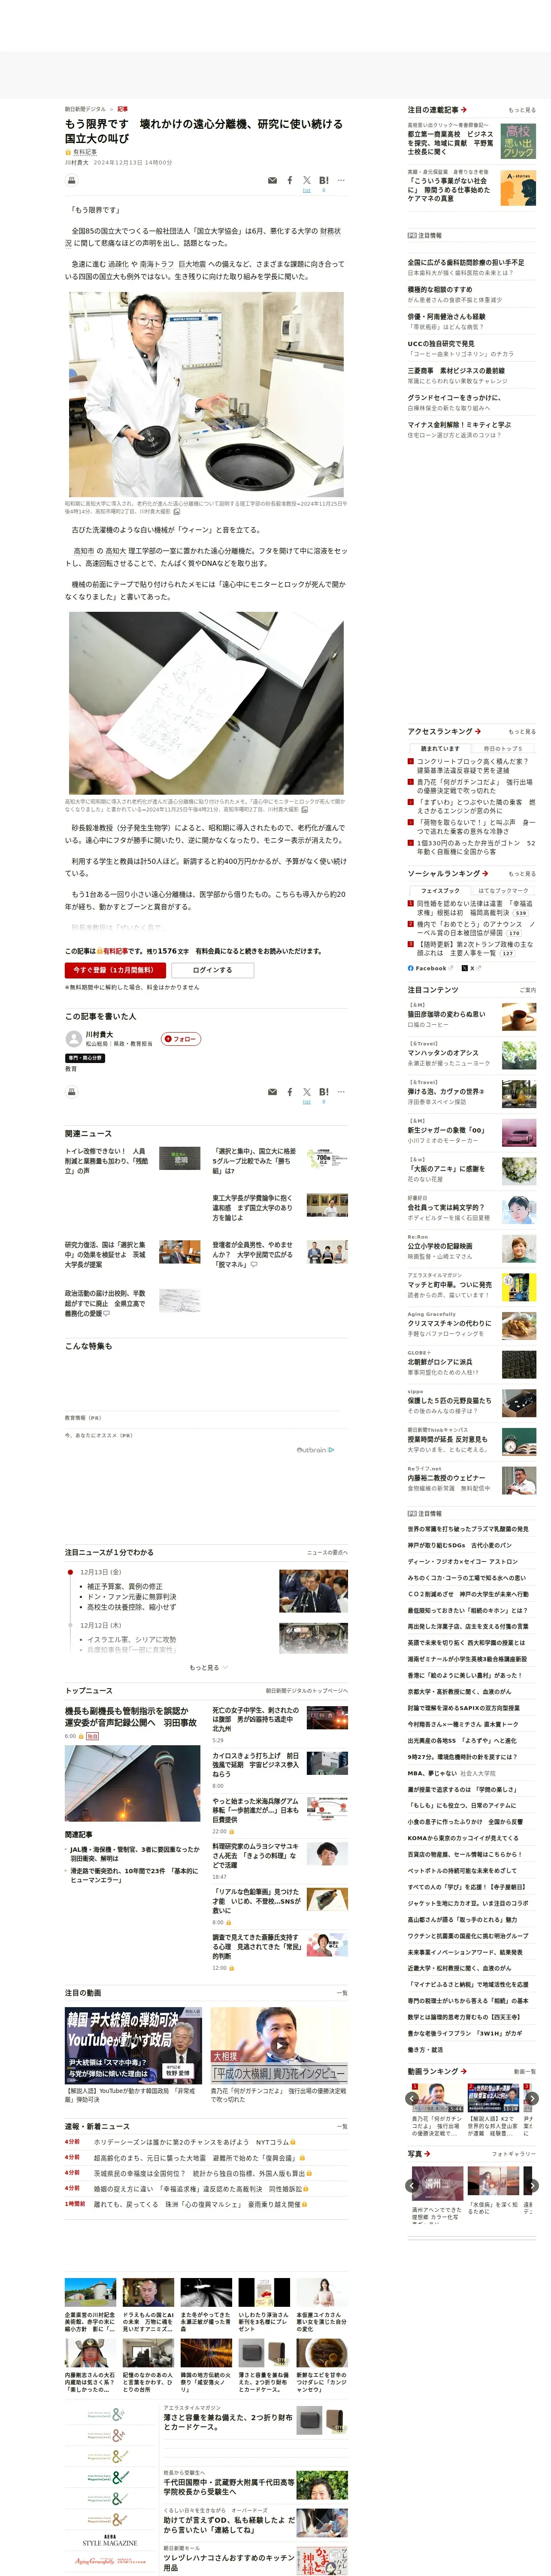
Task: Click 記事 breadcrumb label
Action: tap(123, 109)
